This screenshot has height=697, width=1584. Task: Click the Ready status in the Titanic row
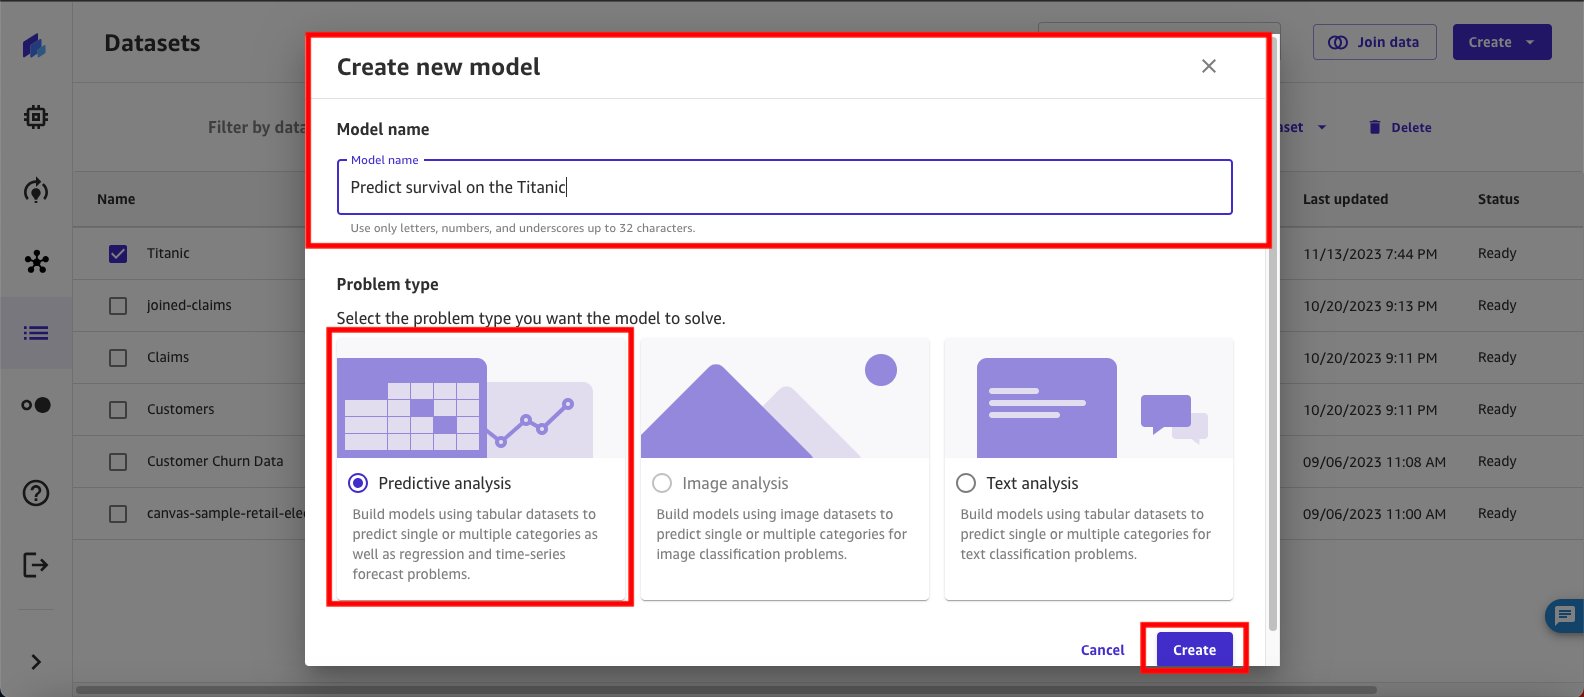[x=1497, y=253]
